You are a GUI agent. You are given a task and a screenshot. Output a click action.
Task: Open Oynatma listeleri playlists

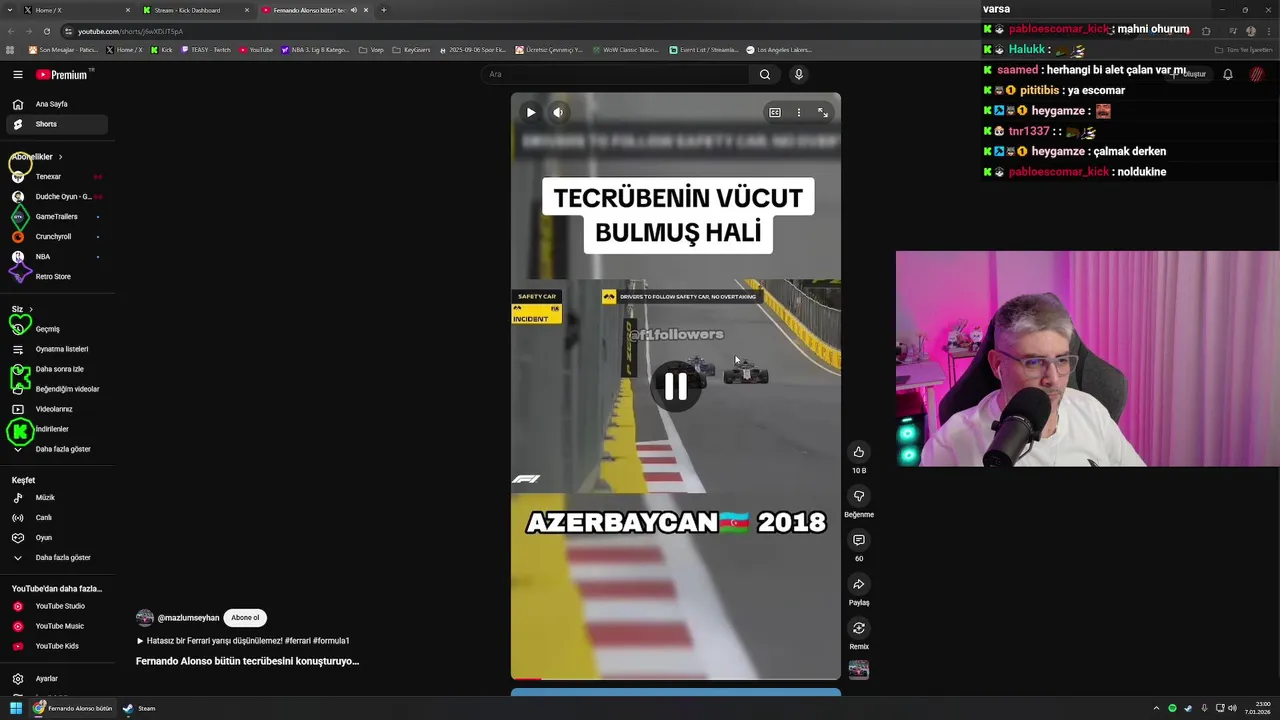[x=57, y=349]
